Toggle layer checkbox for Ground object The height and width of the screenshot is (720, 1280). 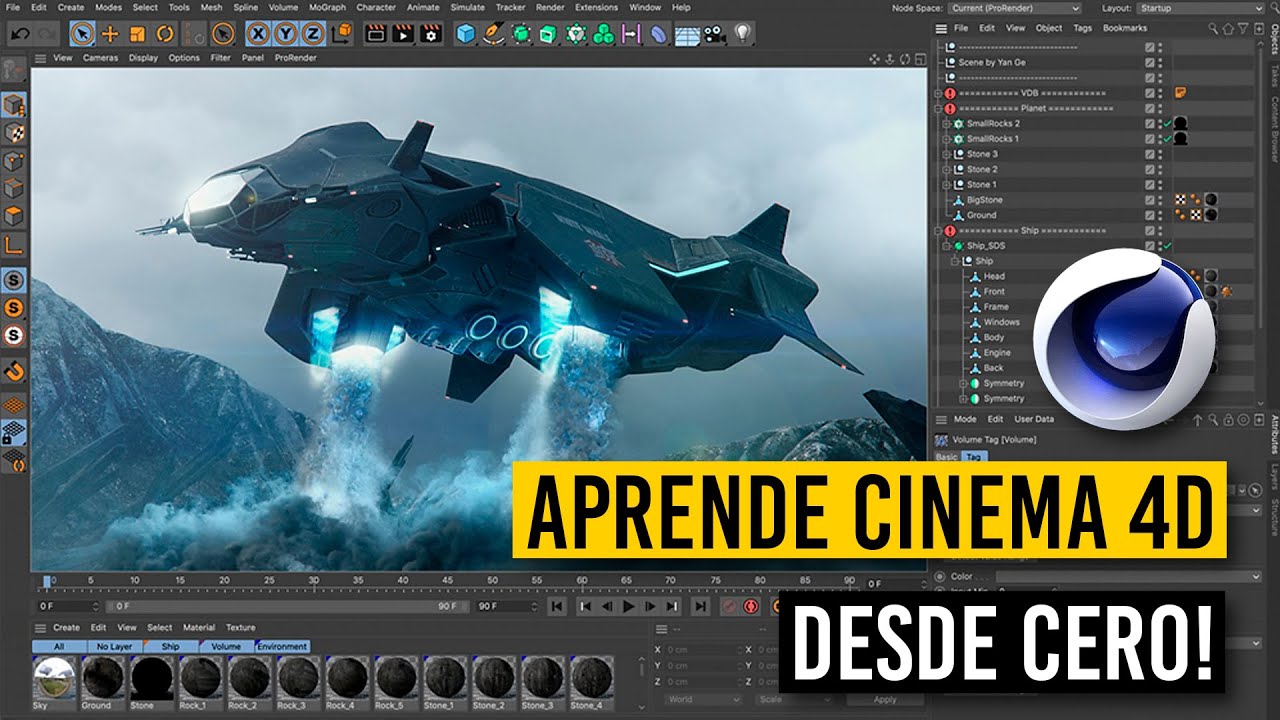[x=1150, y=215]
